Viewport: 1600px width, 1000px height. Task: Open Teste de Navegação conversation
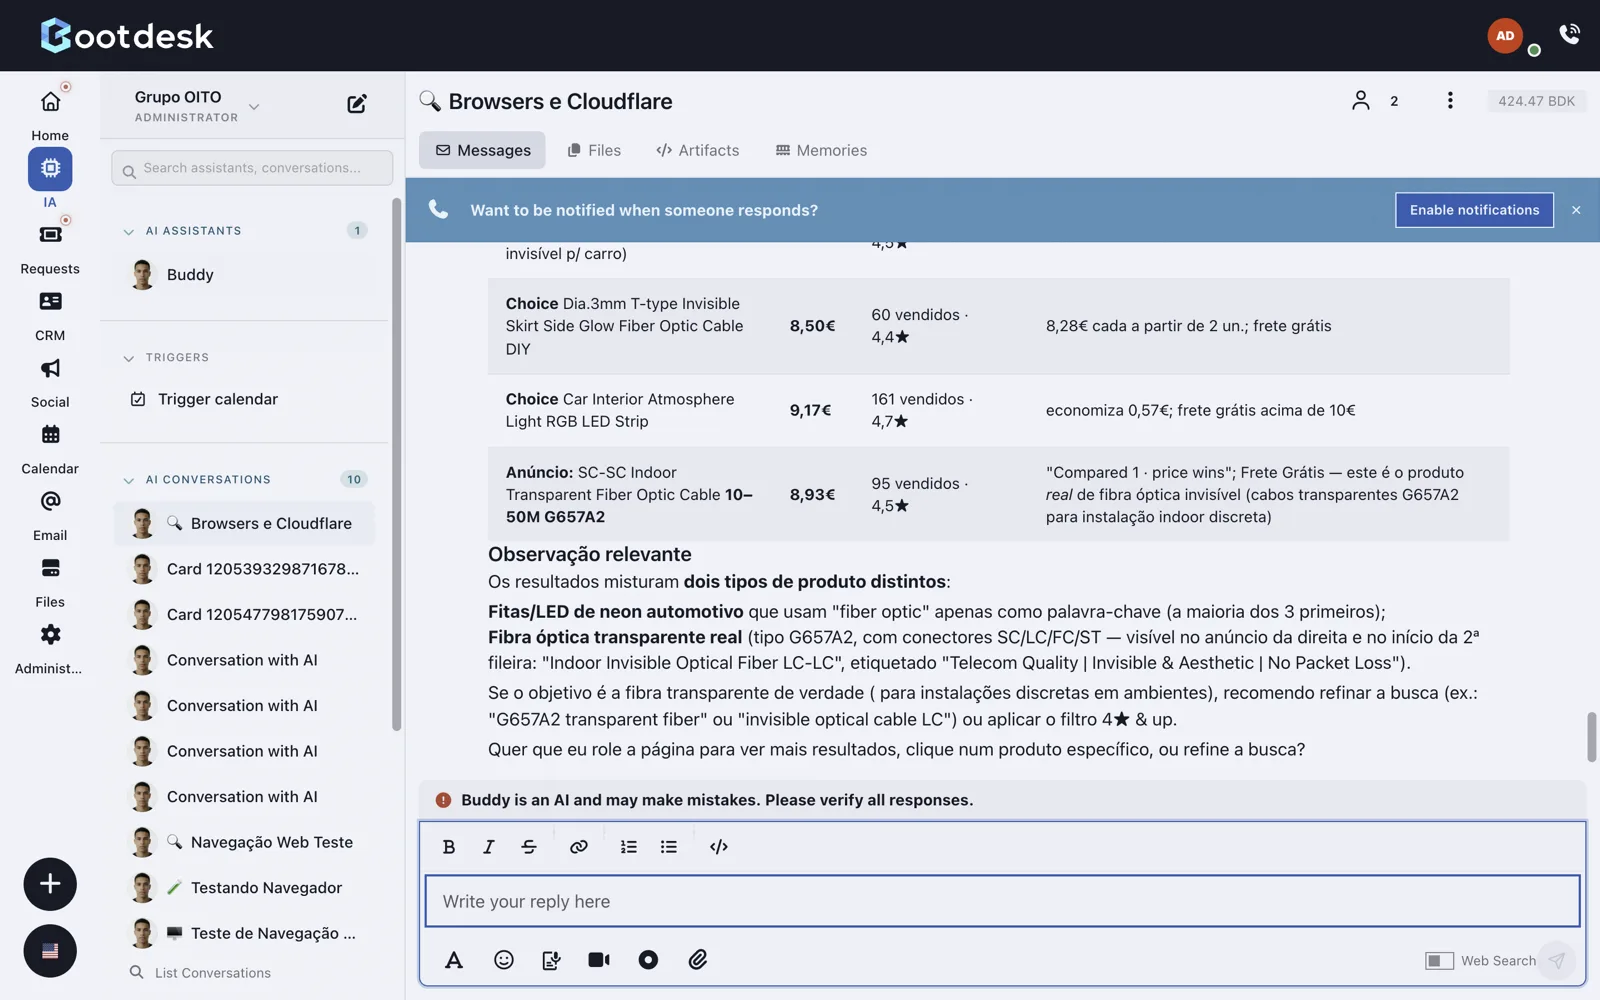[244, 933]
